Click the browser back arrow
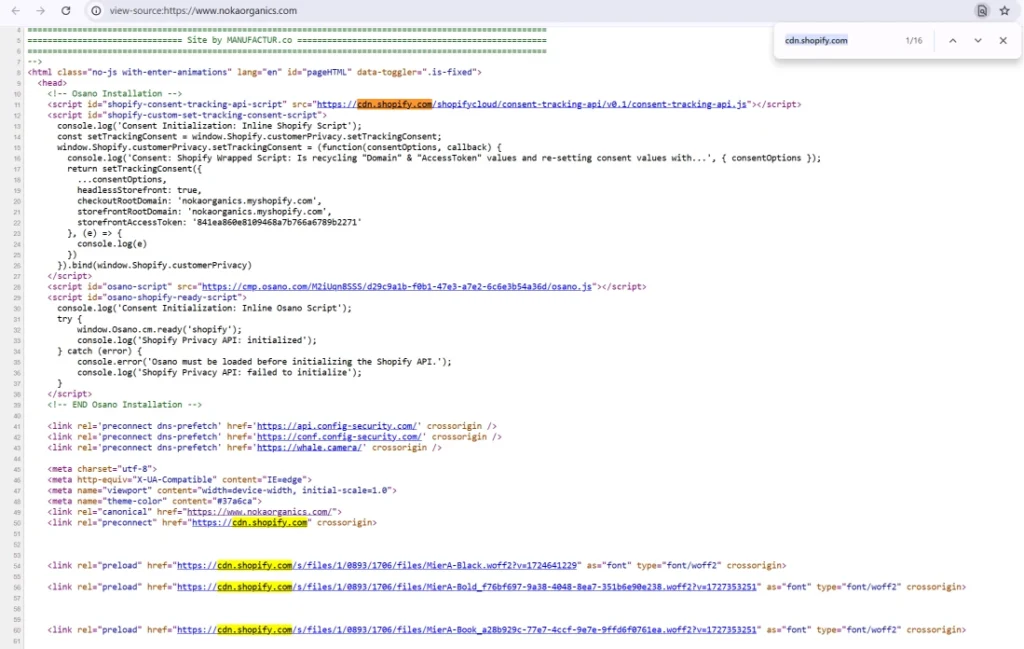The image size is (1024, 649). tap(14, 11)
